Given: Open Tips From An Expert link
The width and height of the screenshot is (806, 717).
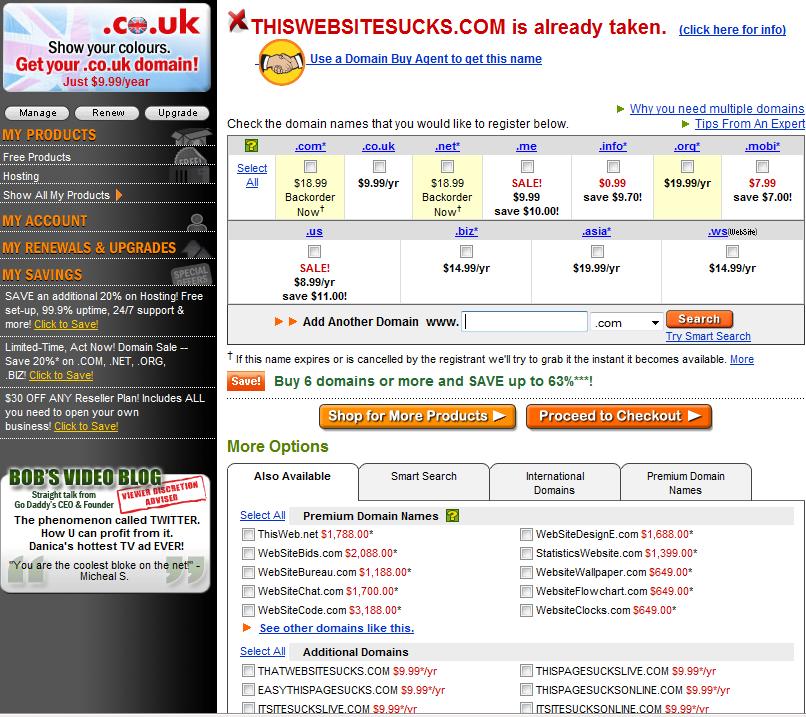Looking at the screenshot, I should pyautogui.click(x=750, y=124).
